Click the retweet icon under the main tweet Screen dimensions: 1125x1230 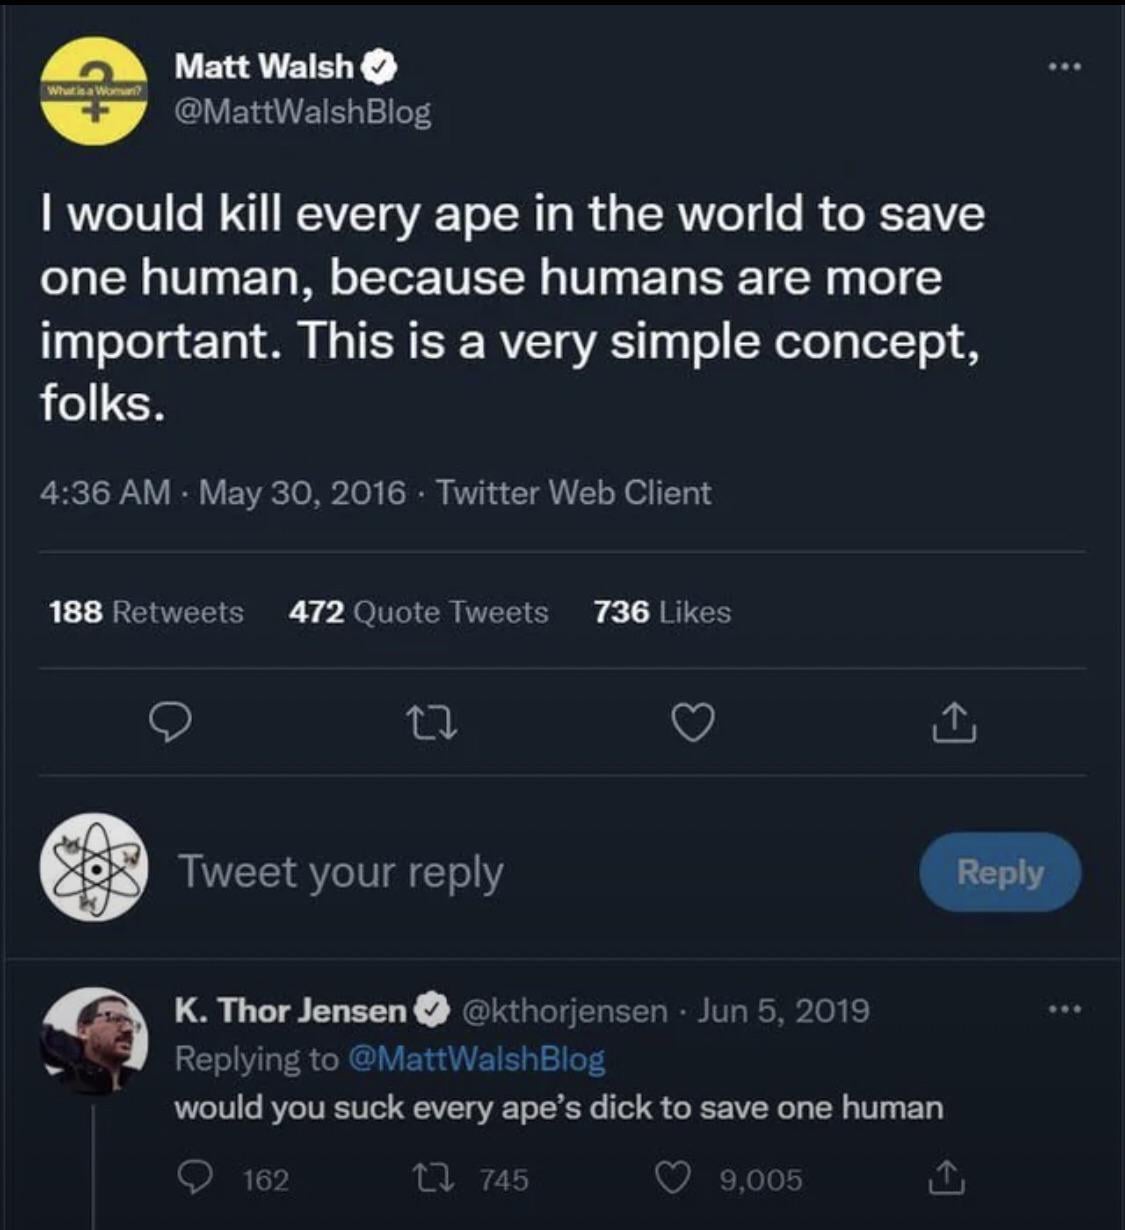(x=433, y=724)
